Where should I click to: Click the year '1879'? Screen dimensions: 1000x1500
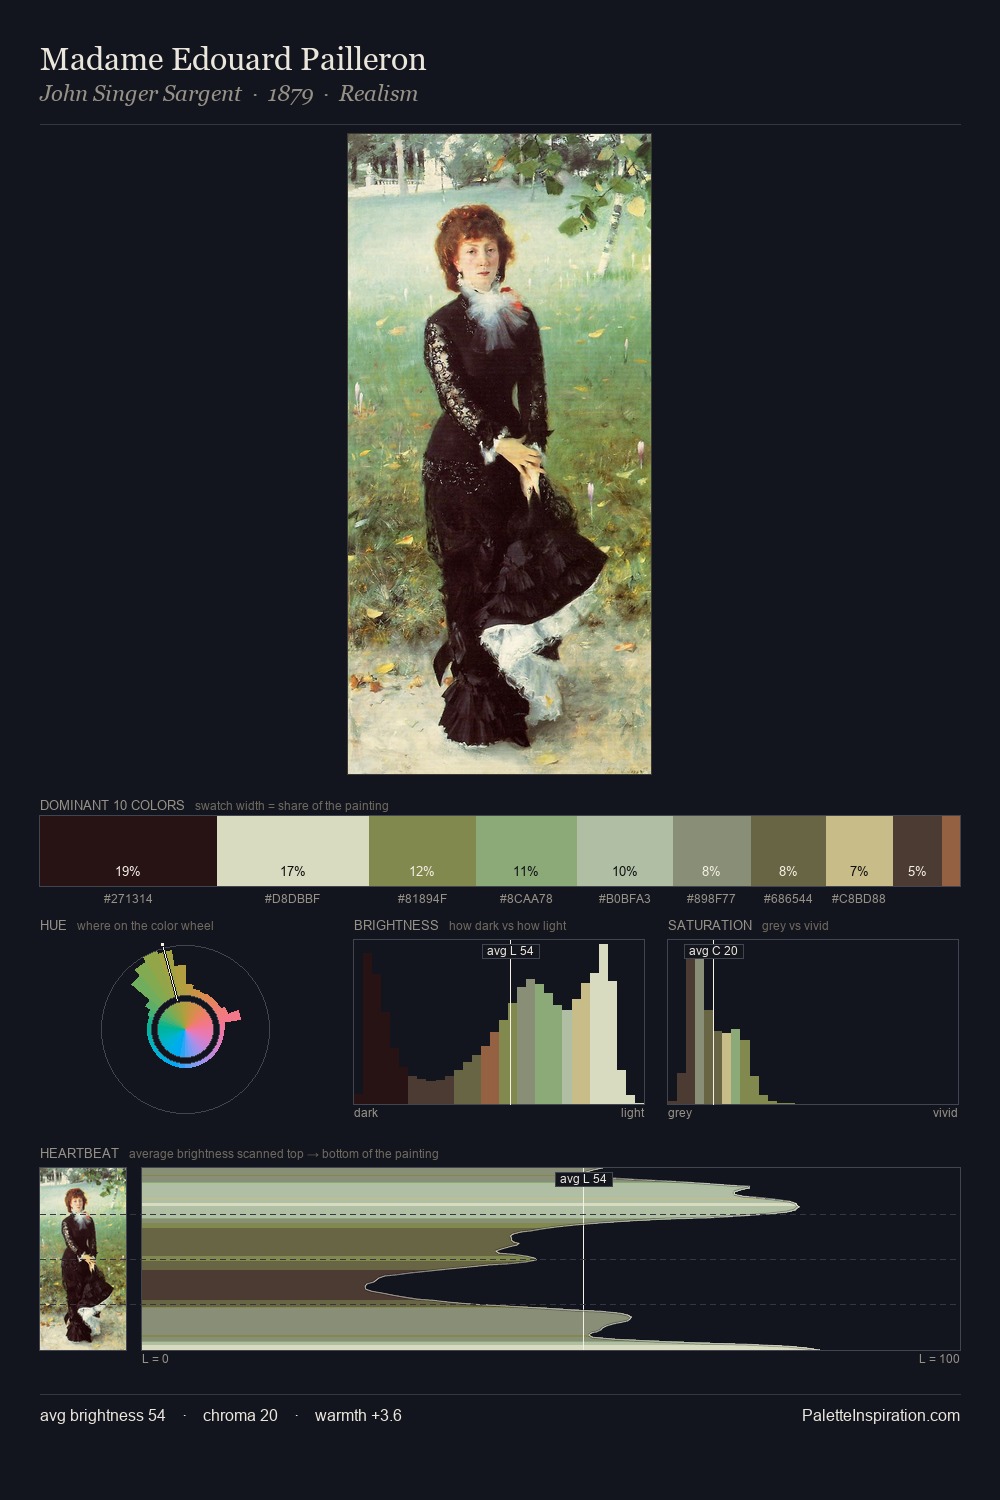[290, 94]
